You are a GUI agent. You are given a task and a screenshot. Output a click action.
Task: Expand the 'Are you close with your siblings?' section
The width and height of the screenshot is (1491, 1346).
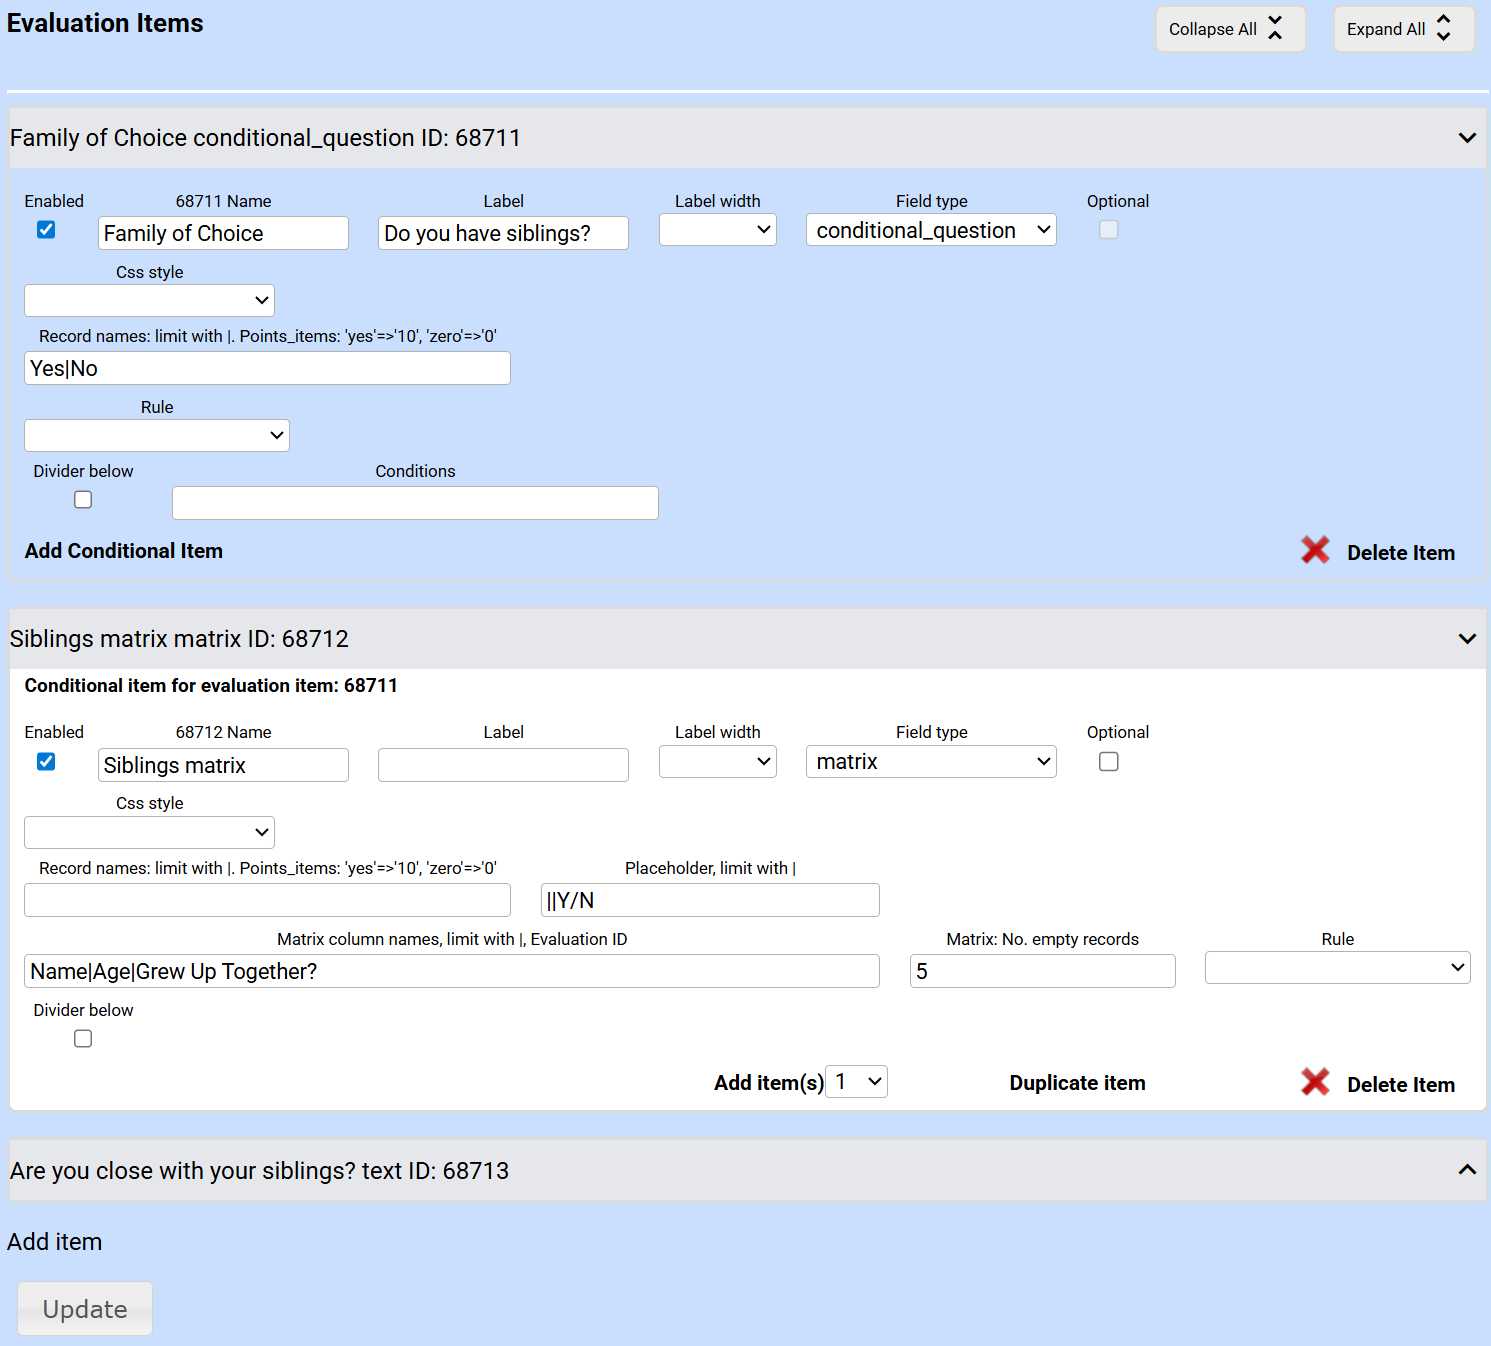1466,1170
